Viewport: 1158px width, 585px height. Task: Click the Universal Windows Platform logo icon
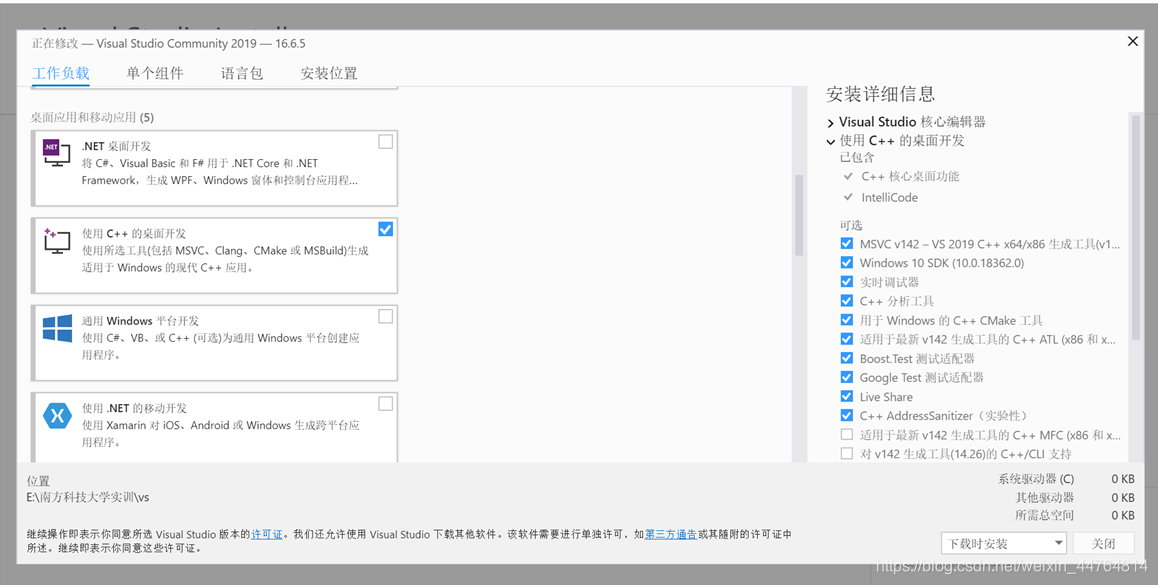(57, 328)
